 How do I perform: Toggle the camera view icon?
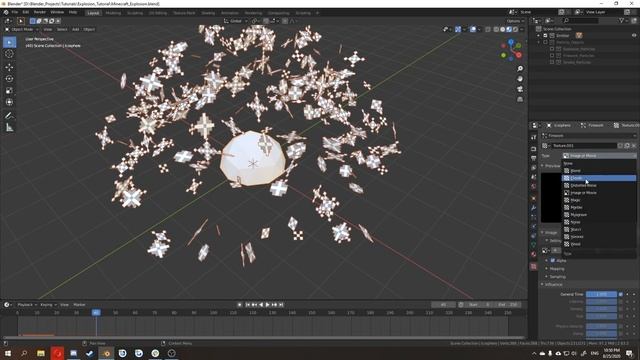(x=520, y=89)
